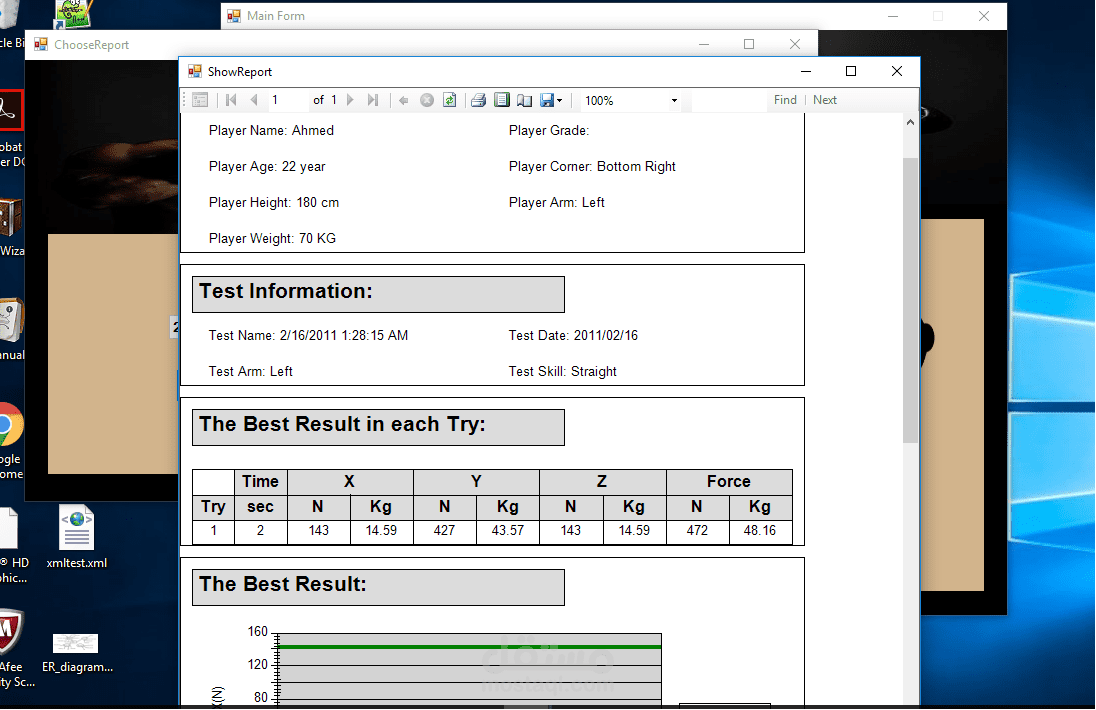
Task: Click the find text input box
Action: [729, 100]
